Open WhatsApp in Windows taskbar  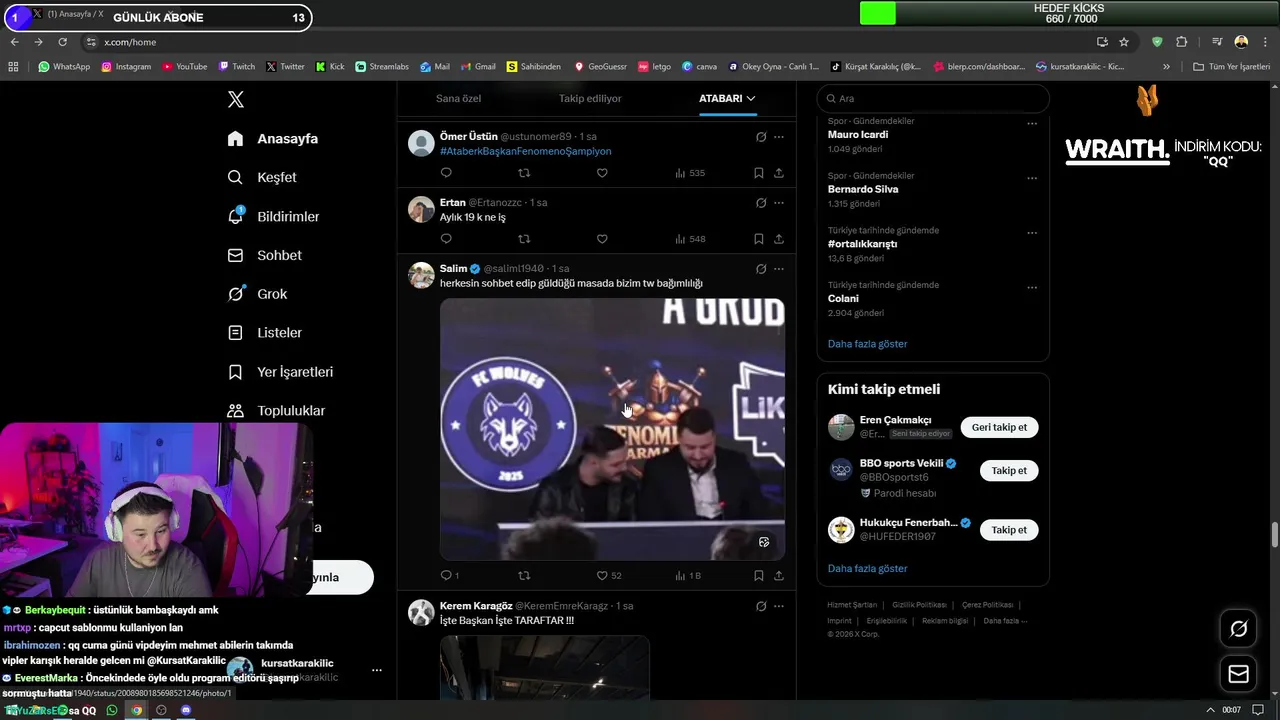[112, 710]
